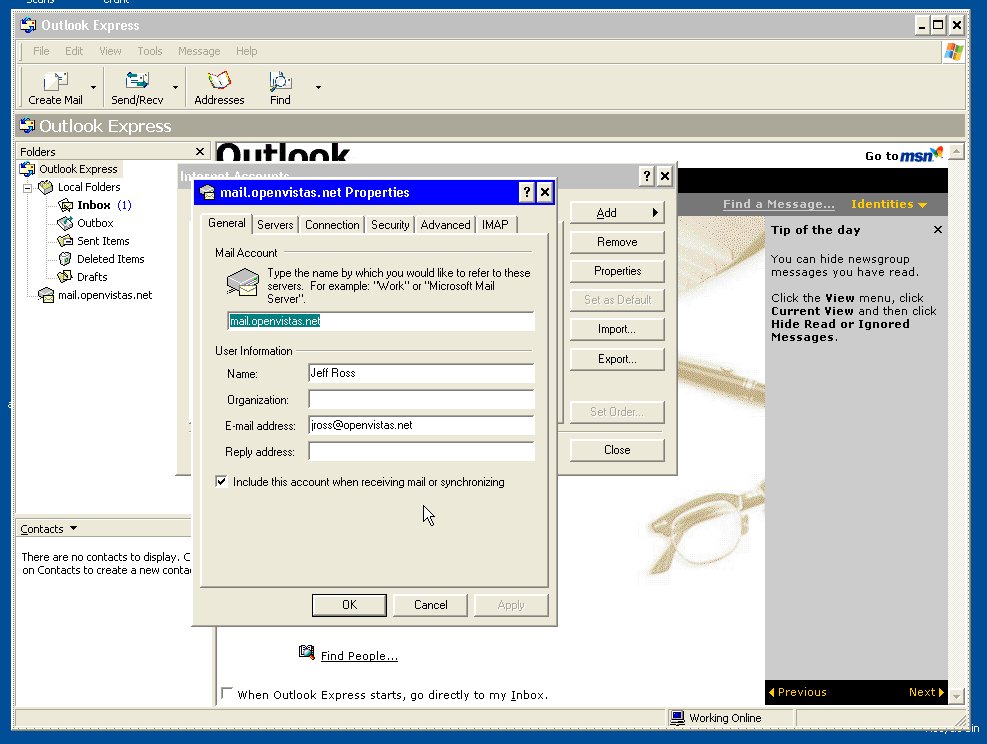
Task: Click Close in Internet Accounts dialog
Action: click(617, 450)
